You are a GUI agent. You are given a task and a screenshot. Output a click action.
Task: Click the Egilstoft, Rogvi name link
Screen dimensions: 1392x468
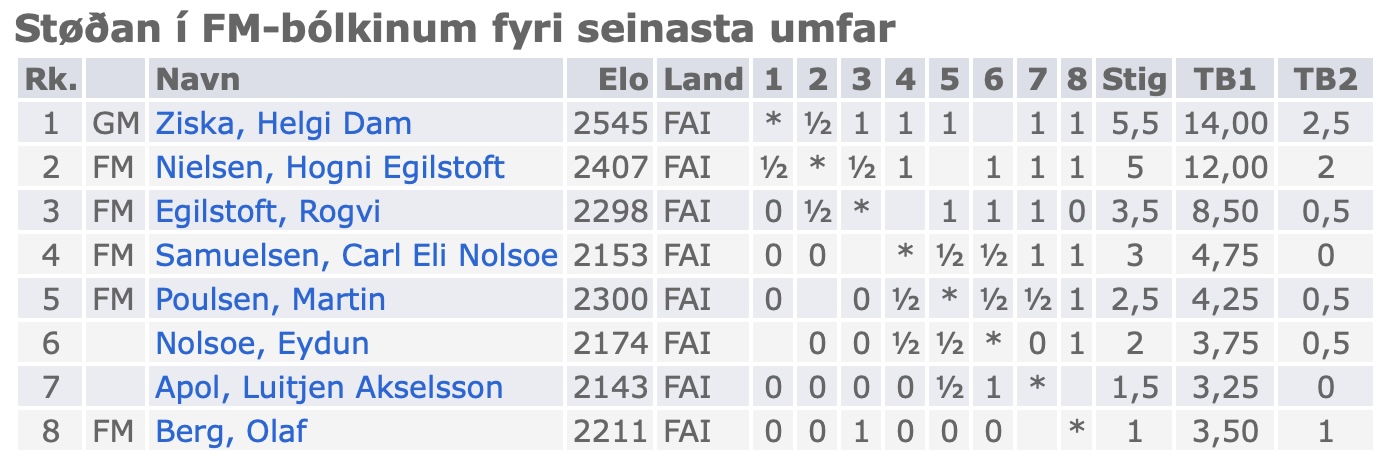(x=268, y=212)
